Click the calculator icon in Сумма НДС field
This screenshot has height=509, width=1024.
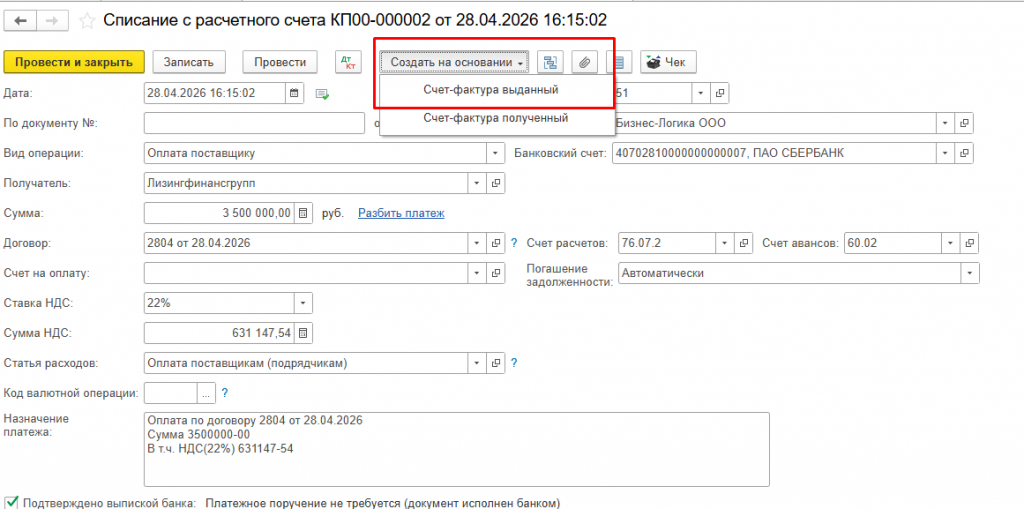click(x=303, y=333)
